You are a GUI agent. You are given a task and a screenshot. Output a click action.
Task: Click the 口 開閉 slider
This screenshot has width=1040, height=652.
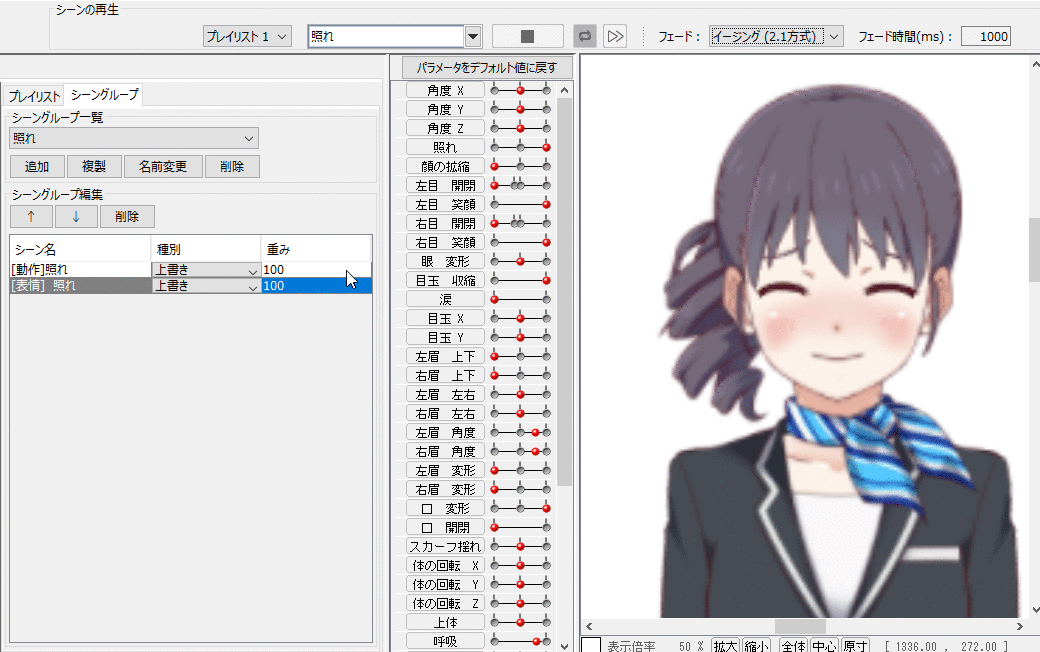coord(521,527)
